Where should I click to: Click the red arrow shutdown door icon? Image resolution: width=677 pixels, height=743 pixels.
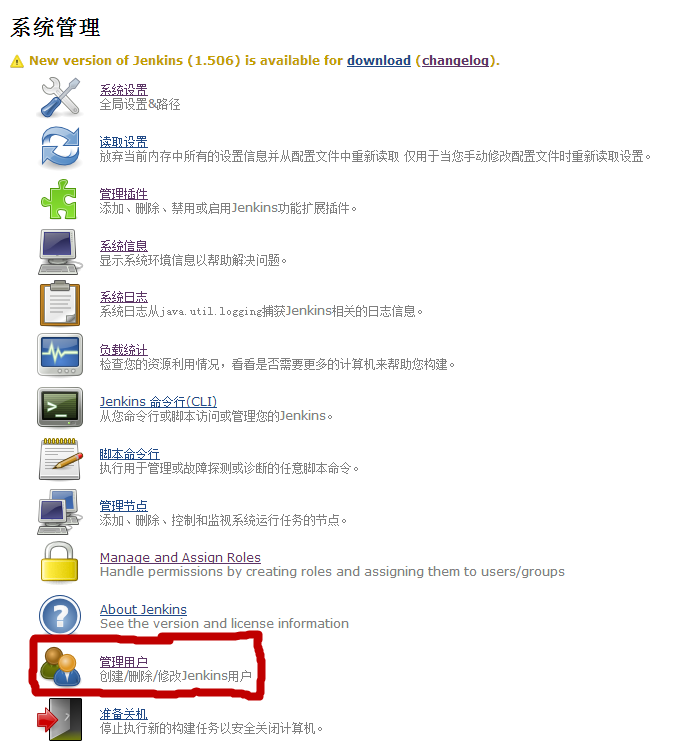tap(60, 719)
